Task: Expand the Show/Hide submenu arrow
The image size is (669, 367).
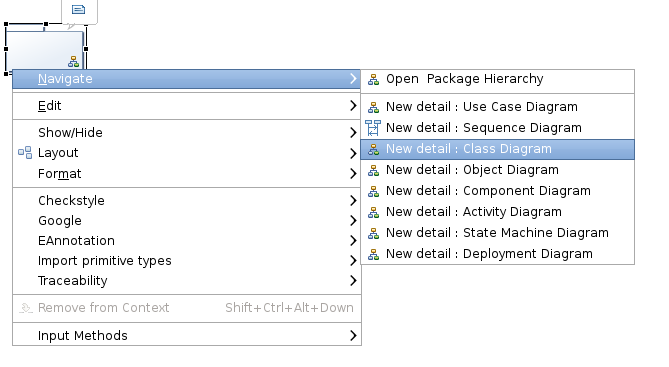Action: 353,133
